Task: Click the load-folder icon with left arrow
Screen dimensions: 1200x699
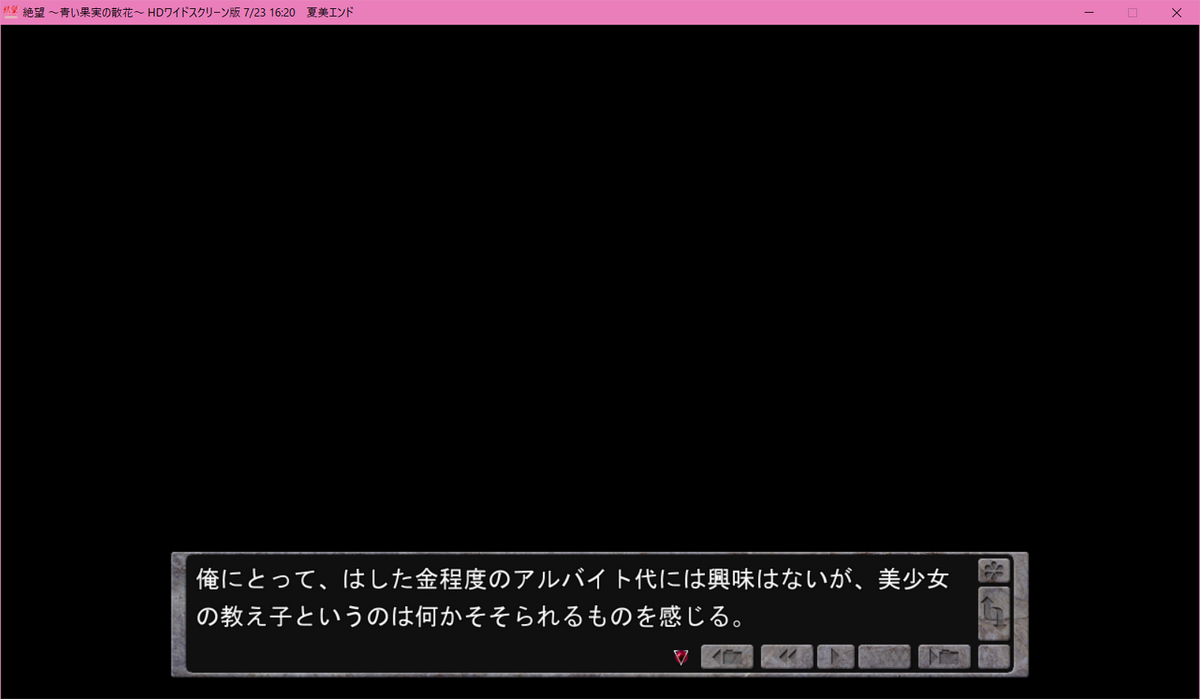Action: click(726, 657)
